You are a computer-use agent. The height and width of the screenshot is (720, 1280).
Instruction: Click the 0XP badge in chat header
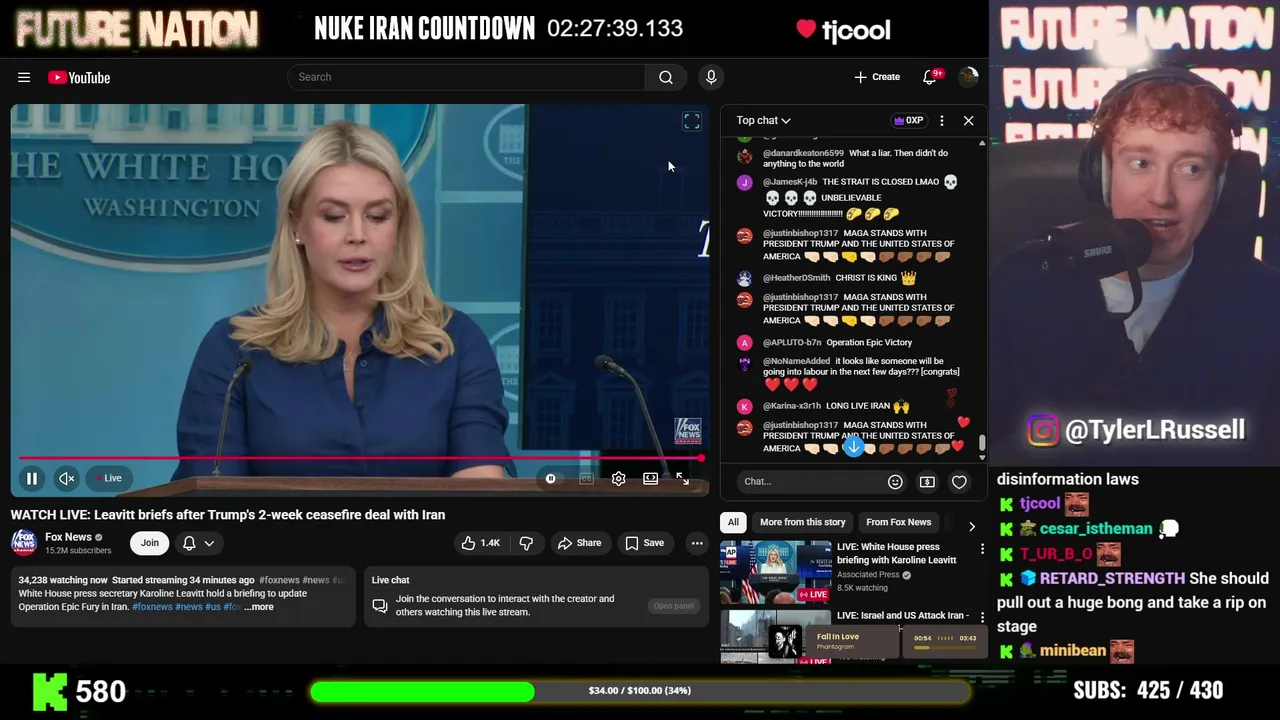(x=908, y=120)
